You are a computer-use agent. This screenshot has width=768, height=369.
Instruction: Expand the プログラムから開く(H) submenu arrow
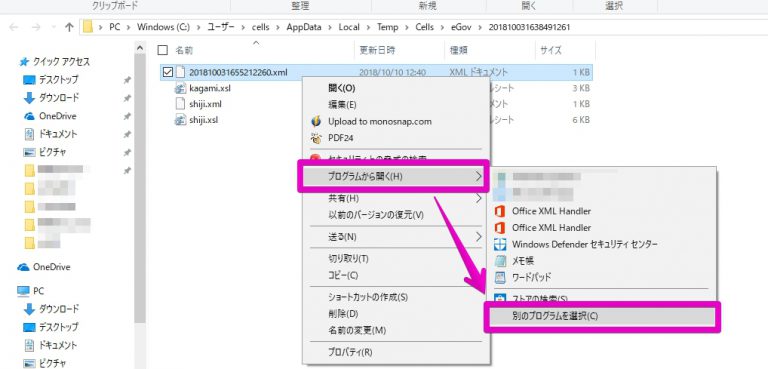(x=479, y=176)
